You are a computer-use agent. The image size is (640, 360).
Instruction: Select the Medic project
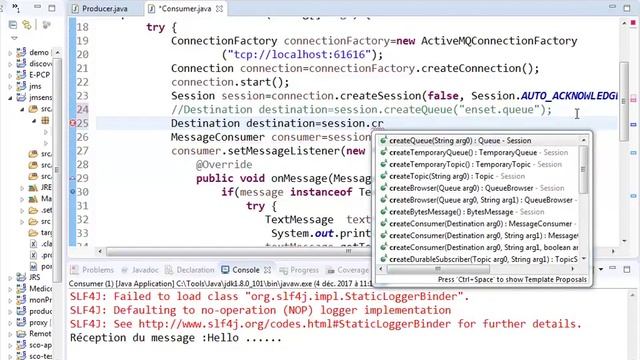tap(35, 289)
